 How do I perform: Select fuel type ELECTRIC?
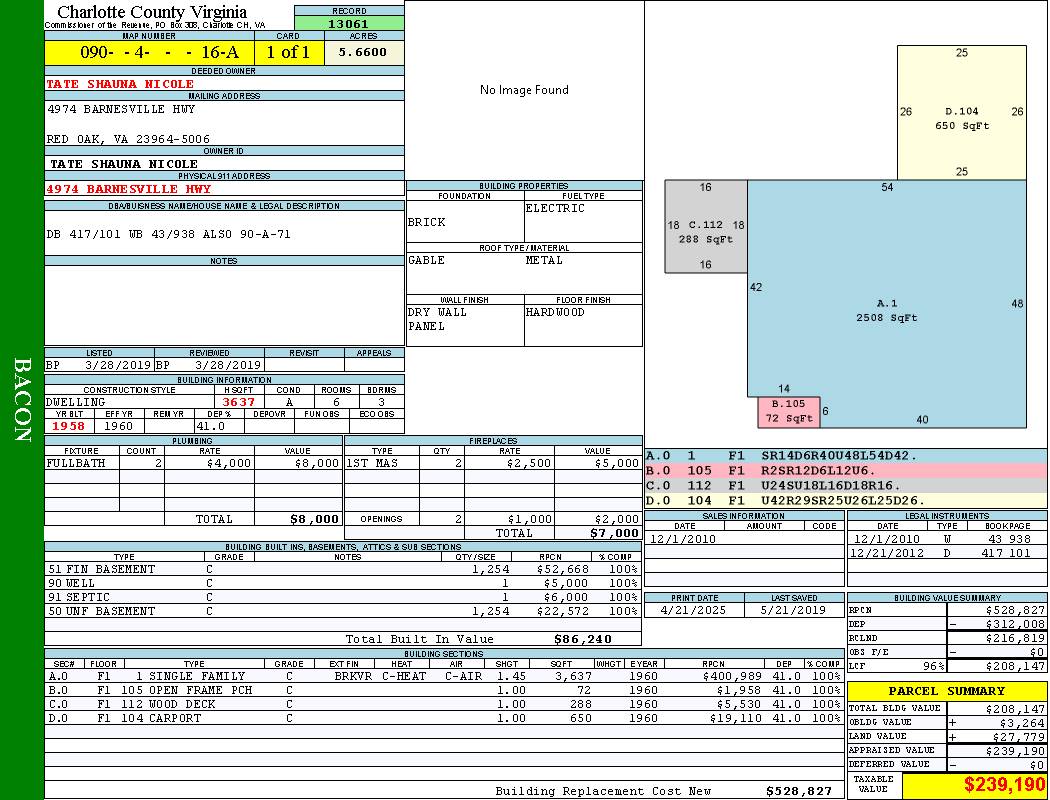[x=555, y=208]
